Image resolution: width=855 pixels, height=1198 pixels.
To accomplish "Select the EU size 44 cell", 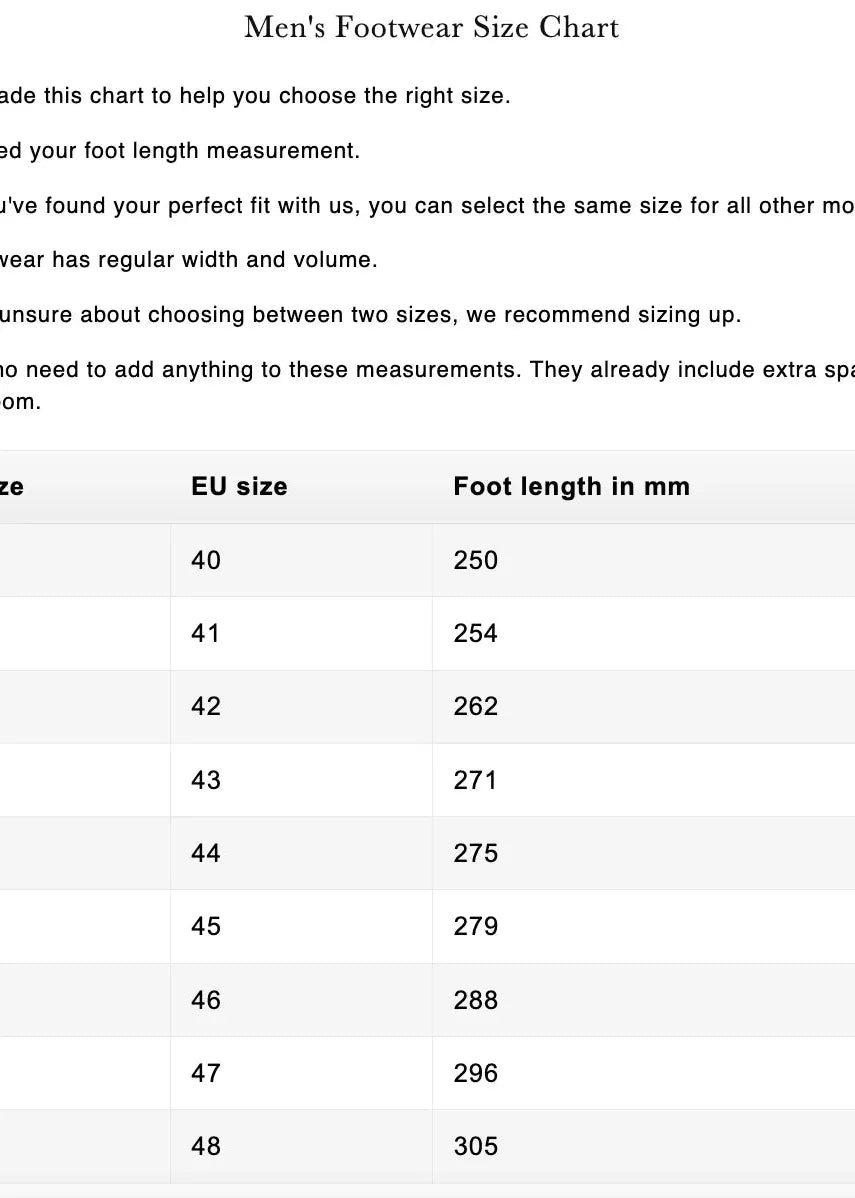I will tap(206, 853).
